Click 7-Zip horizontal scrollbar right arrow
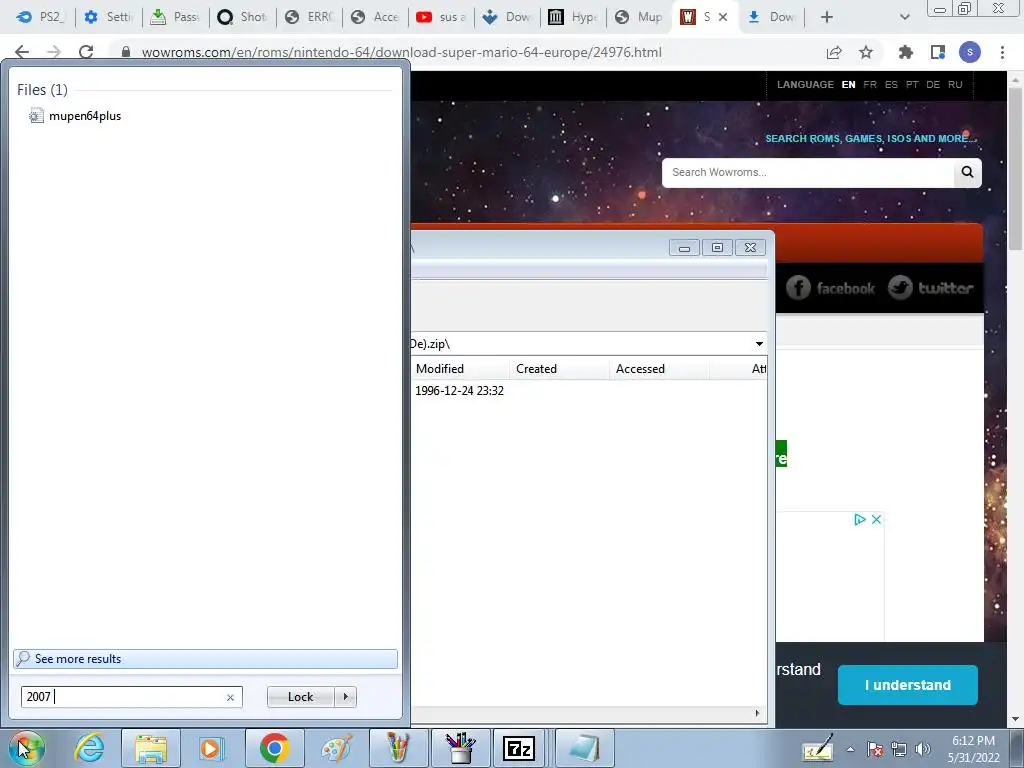Screen dimensions: 1024x768 (x=757, y=713)
